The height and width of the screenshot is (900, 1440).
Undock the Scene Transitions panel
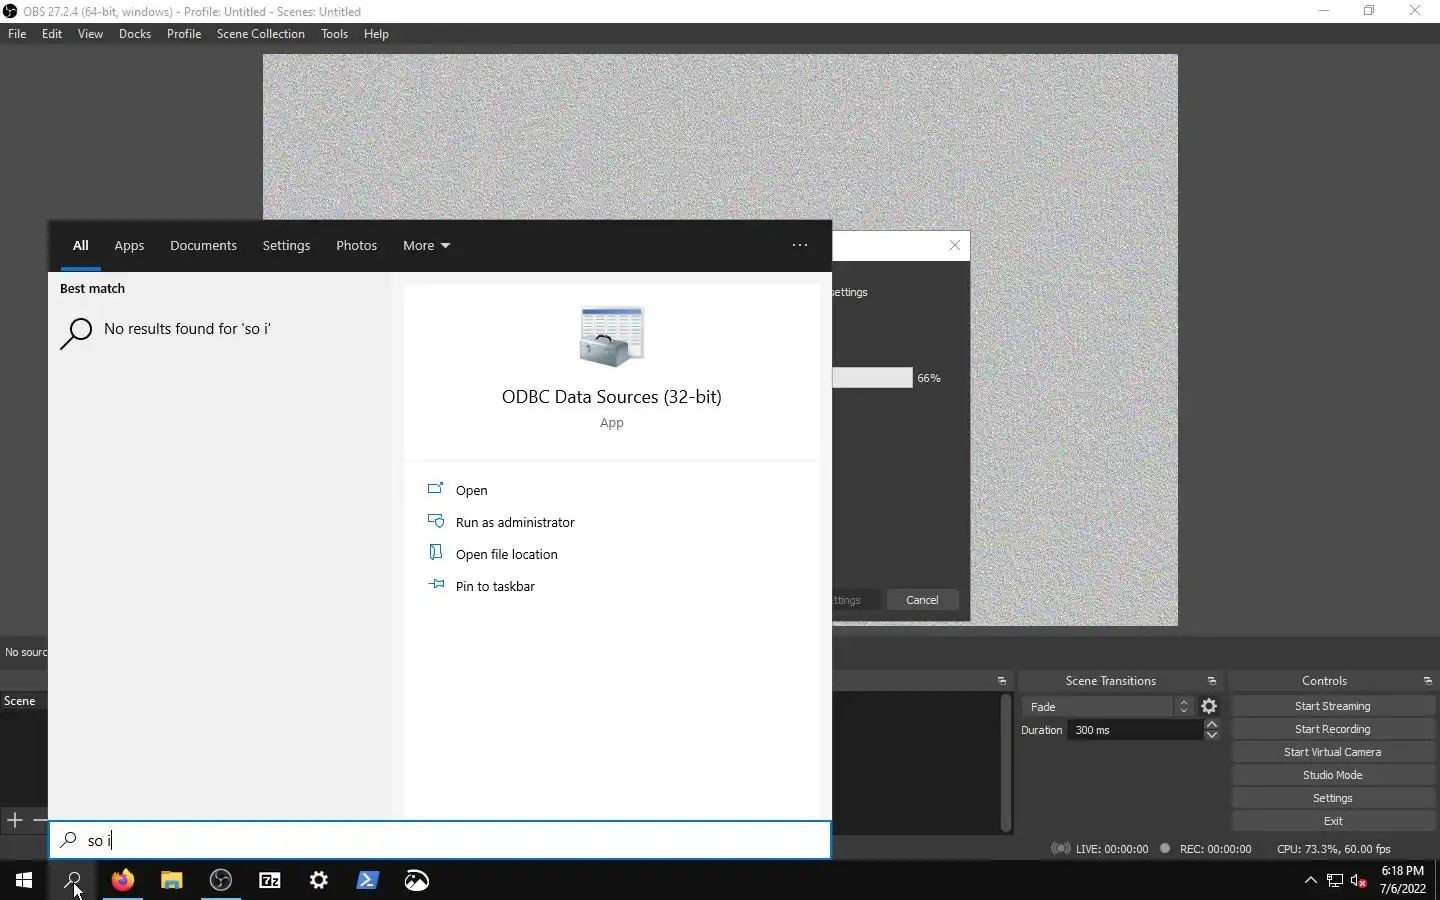(x=1211, y=681)
